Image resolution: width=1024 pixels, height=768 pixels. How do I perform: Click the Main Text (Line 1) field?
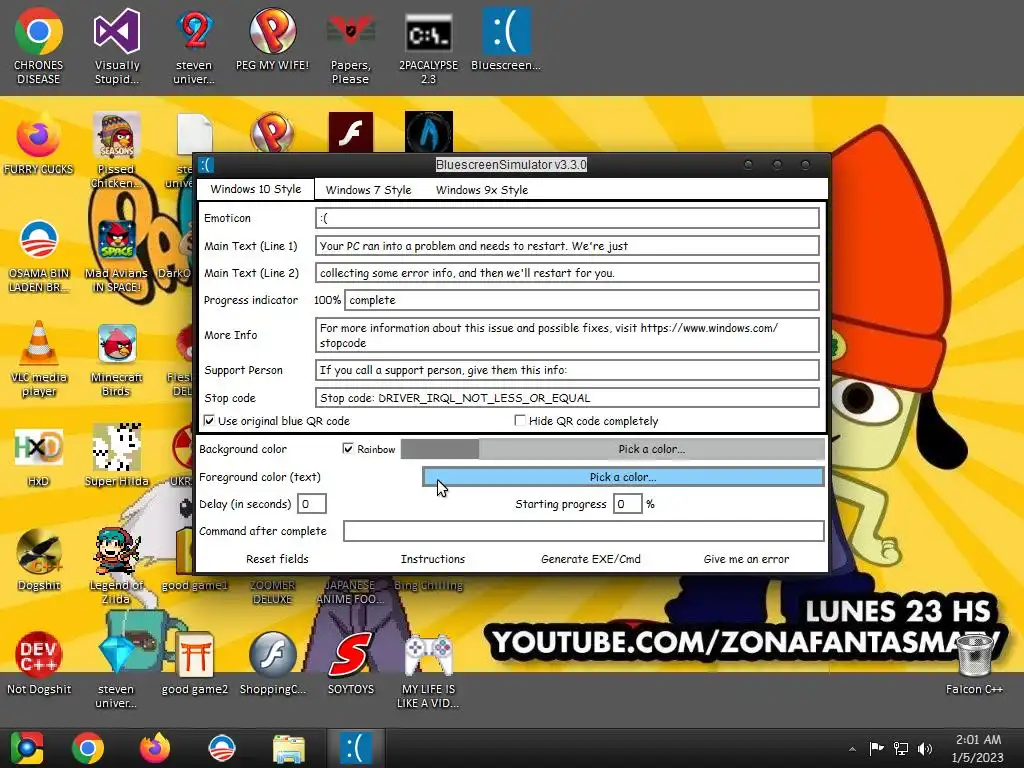568,246
